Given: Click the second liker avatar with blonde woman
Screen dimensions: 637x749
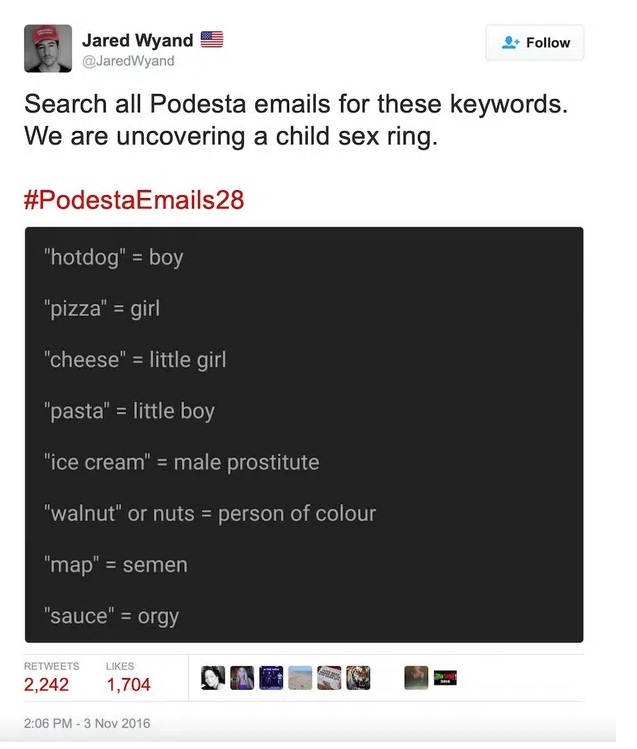Looking at the screenshot, I should click(x=242, y=678).
